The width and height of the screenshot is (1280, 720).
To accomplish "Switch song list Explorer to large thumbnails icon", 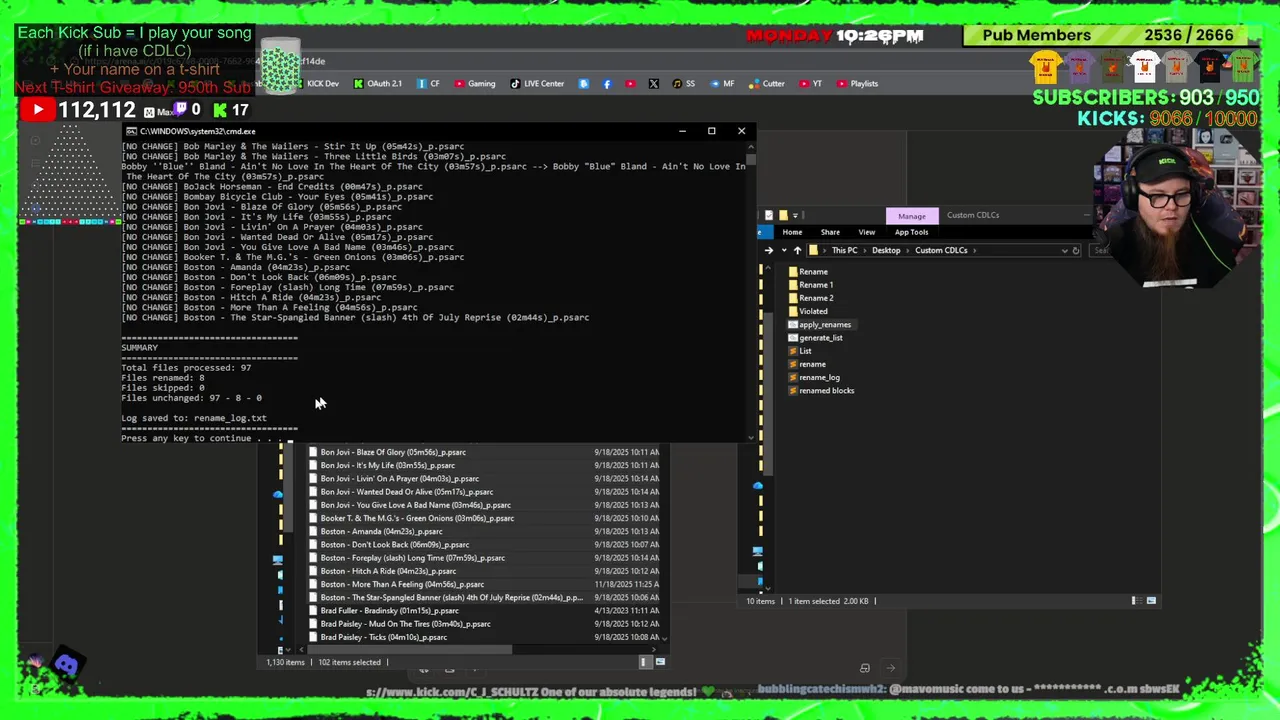I will [659, 662].
